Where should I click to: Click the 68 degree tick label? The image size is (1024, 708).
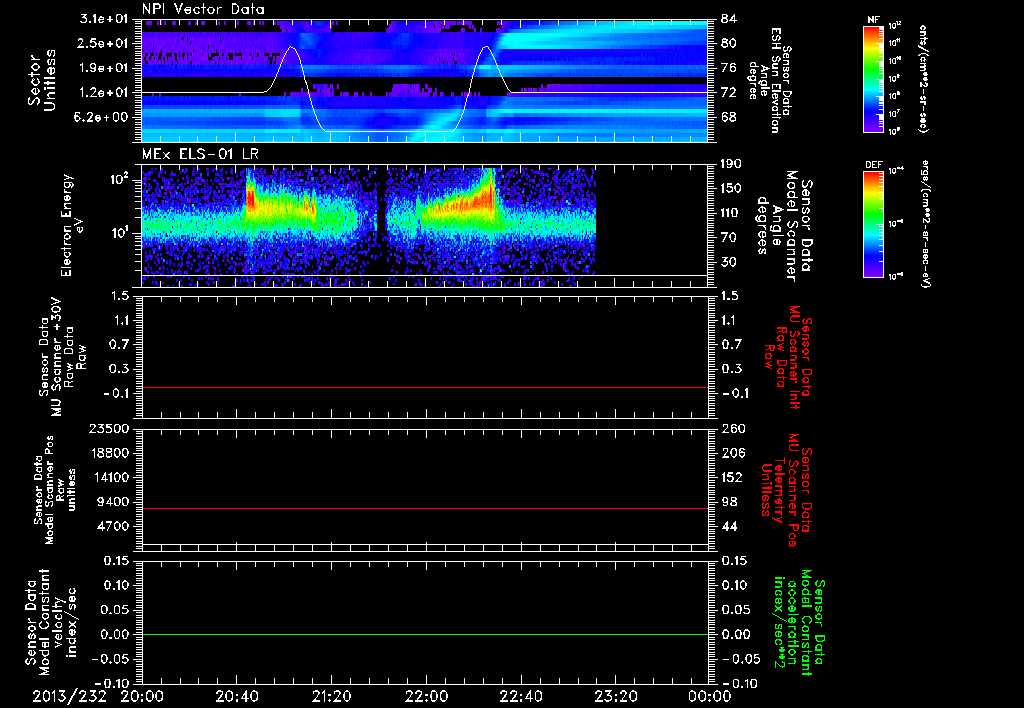click(x=729, y=118)
